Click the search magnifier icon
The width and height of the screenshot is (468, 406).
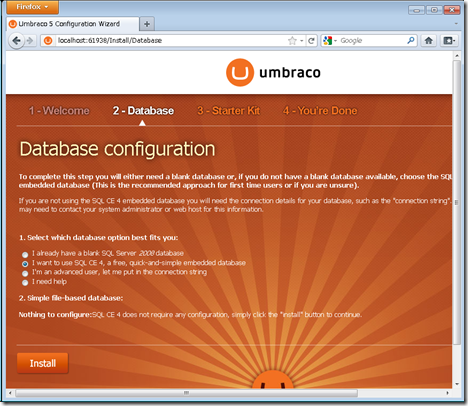coord(411,41)
